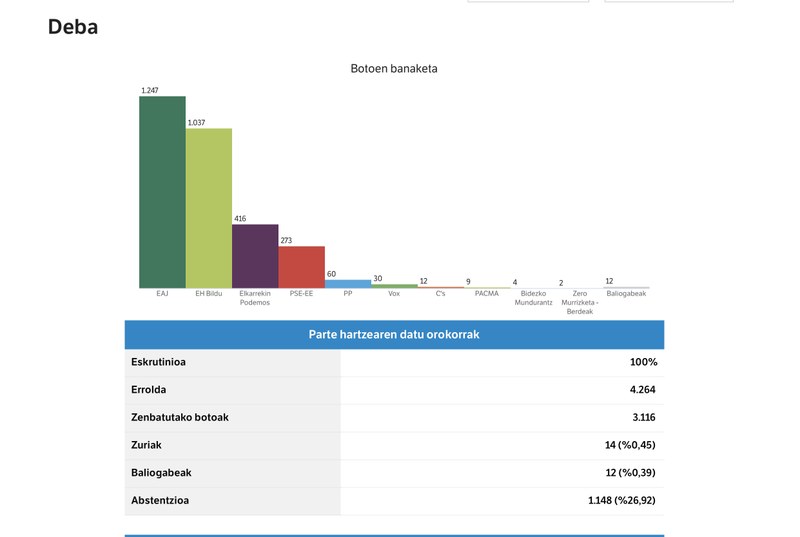
Task: Click the dark green EAJ bar
Action: 162,192
